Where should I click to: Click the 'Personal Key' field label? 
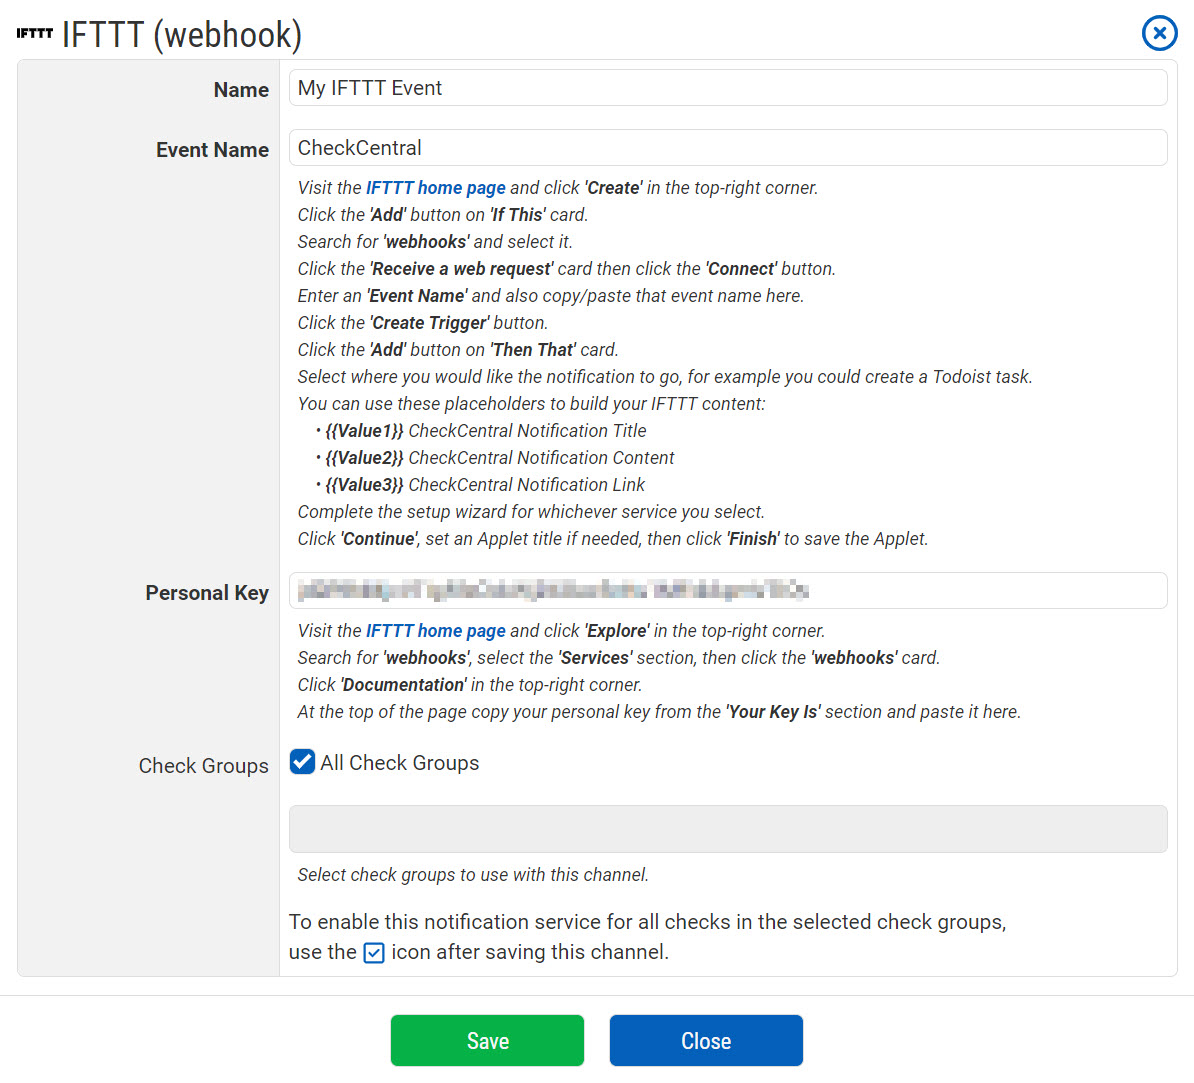207,593
